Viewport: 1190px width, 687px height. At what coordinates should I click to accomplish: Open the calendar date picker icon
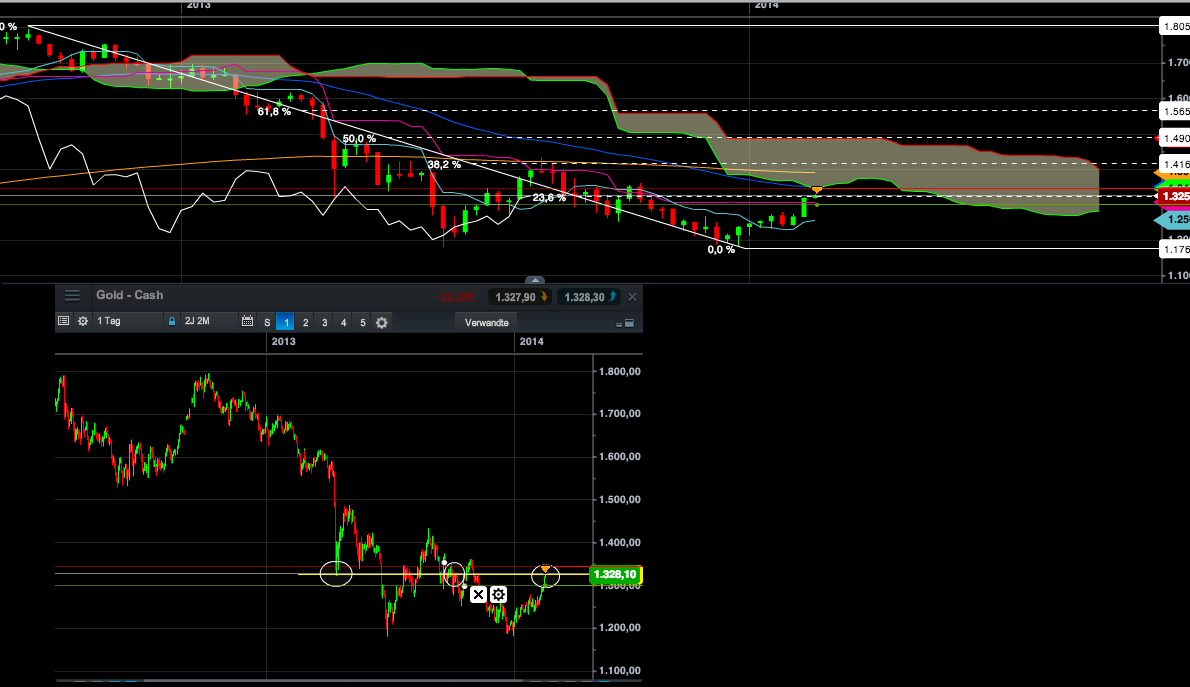tap(247, 321)
